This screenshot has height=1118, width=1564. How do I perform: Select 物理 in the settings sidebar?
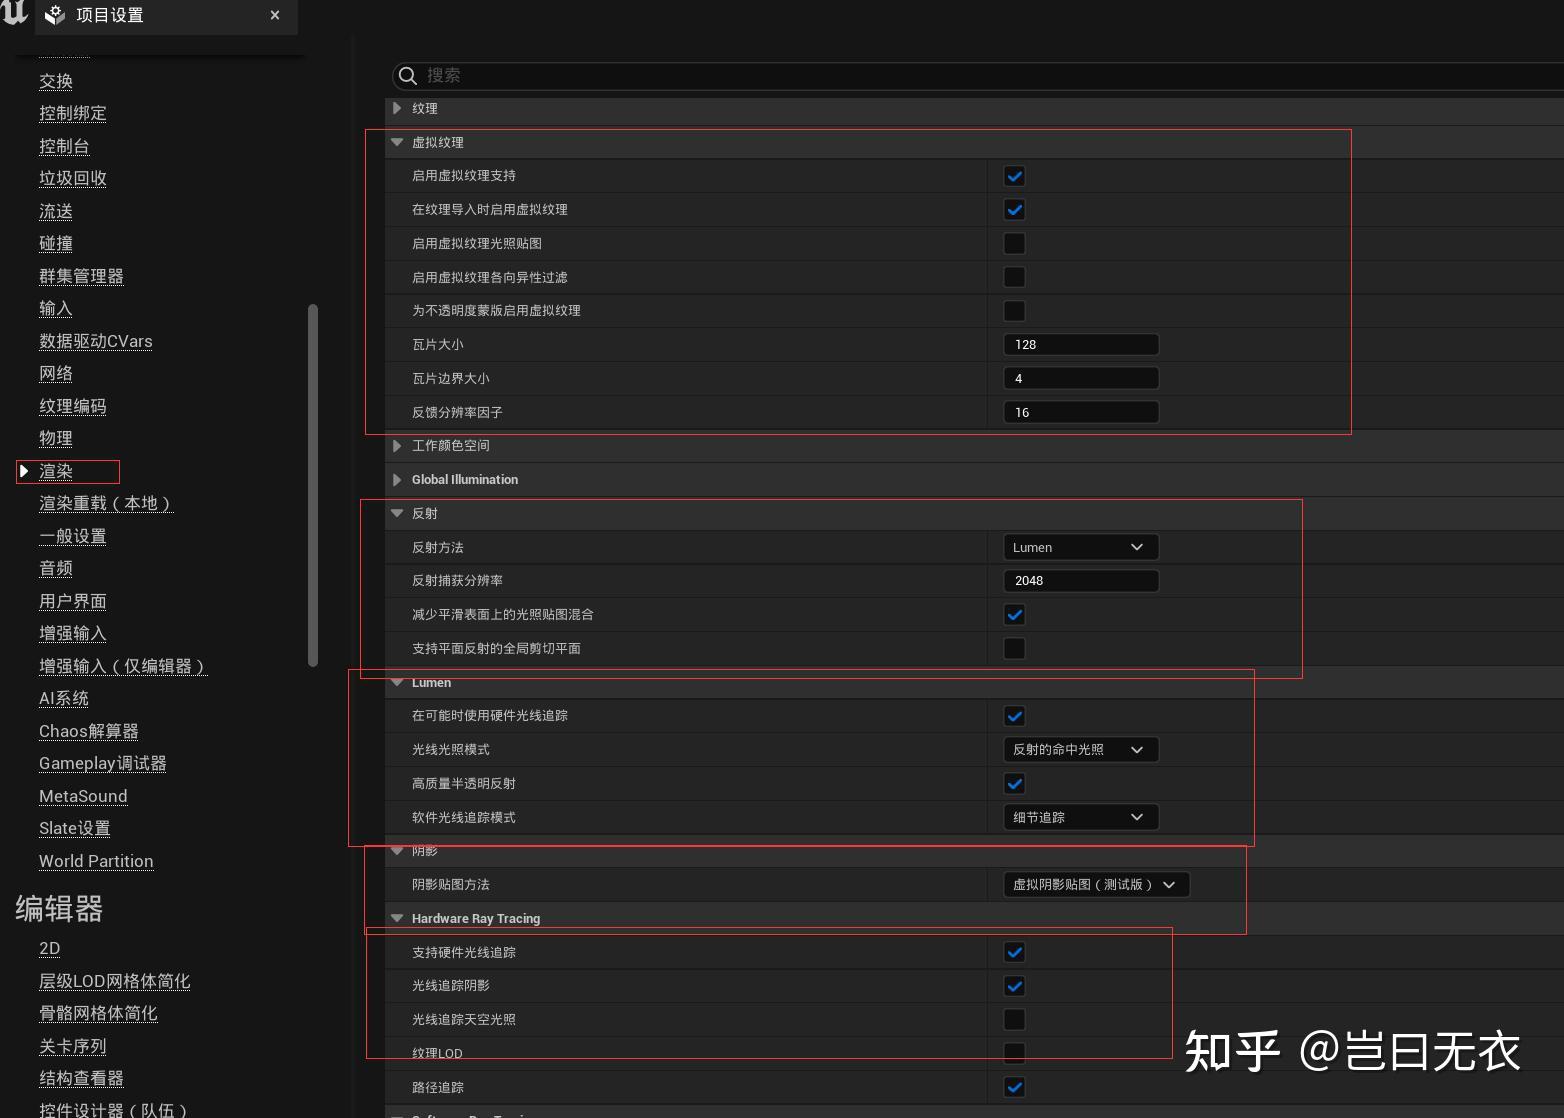pyautogui.click(x=56, y=438)
